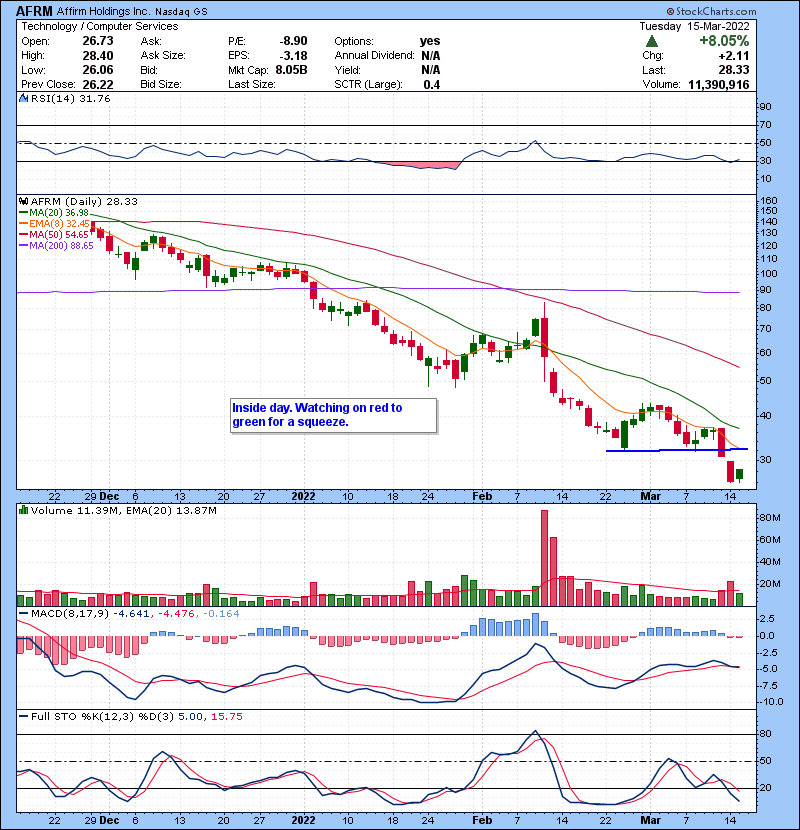Click the P/E value -8.90

[x=293, y=41]
